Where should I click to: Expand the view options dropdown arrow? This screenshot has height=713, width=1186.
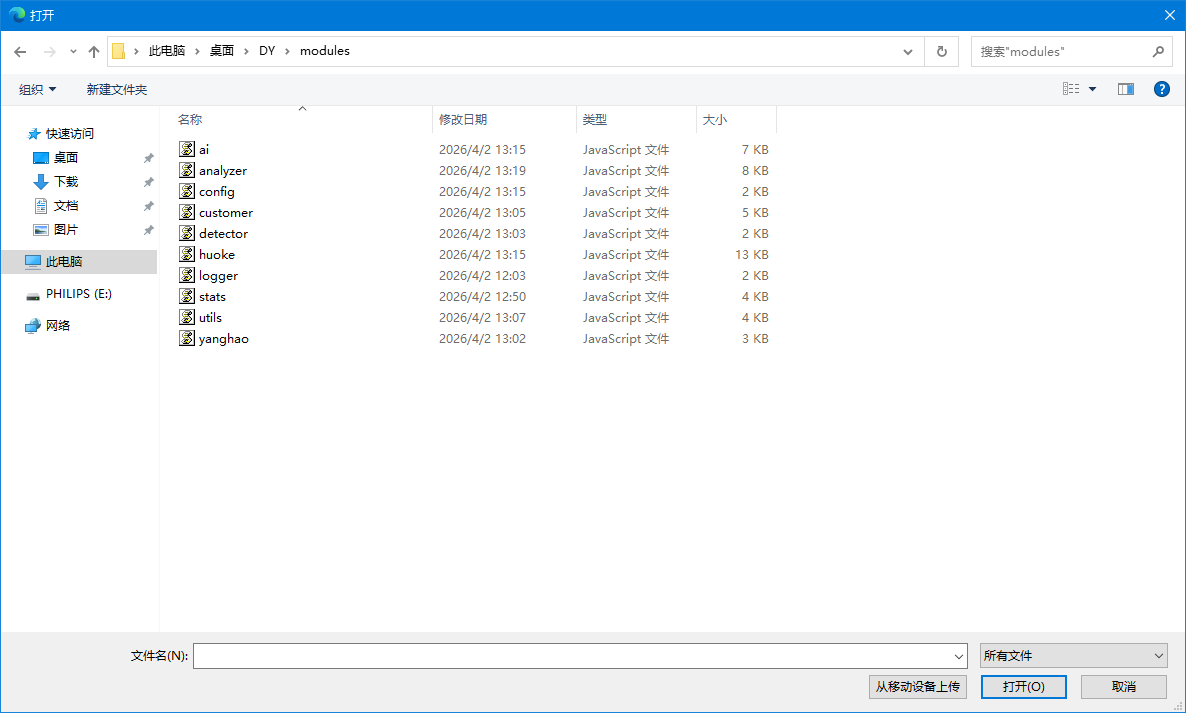click(1092, 89)
